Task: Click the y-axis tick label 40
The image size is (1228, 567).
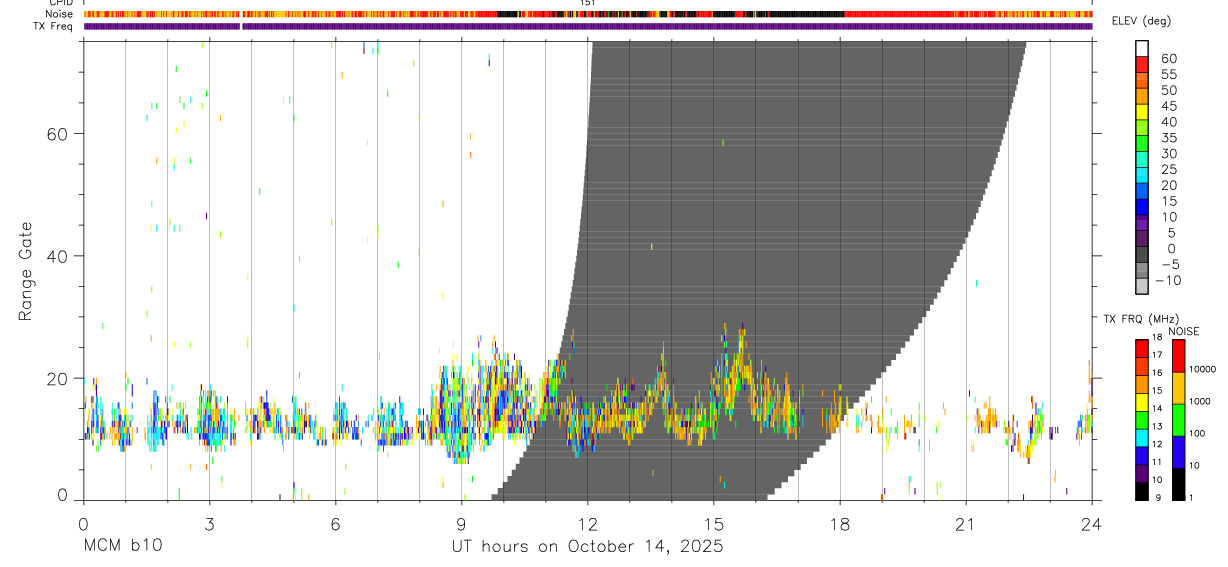Action: click(56, 256)
